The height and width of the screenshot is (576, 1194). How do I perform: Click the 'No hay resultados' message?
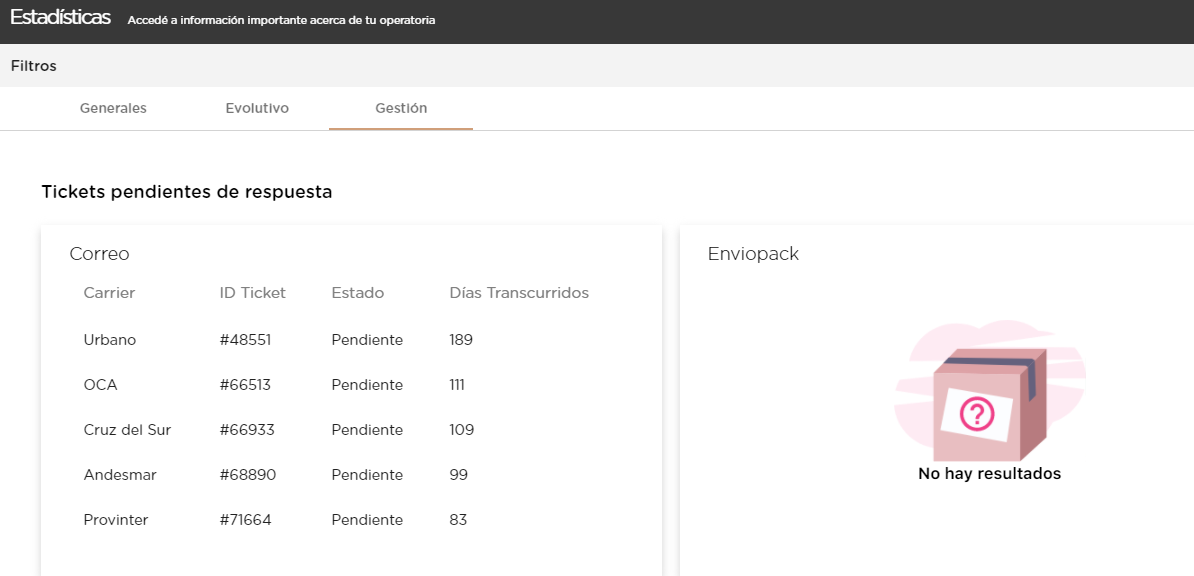[x=989, y=473]
